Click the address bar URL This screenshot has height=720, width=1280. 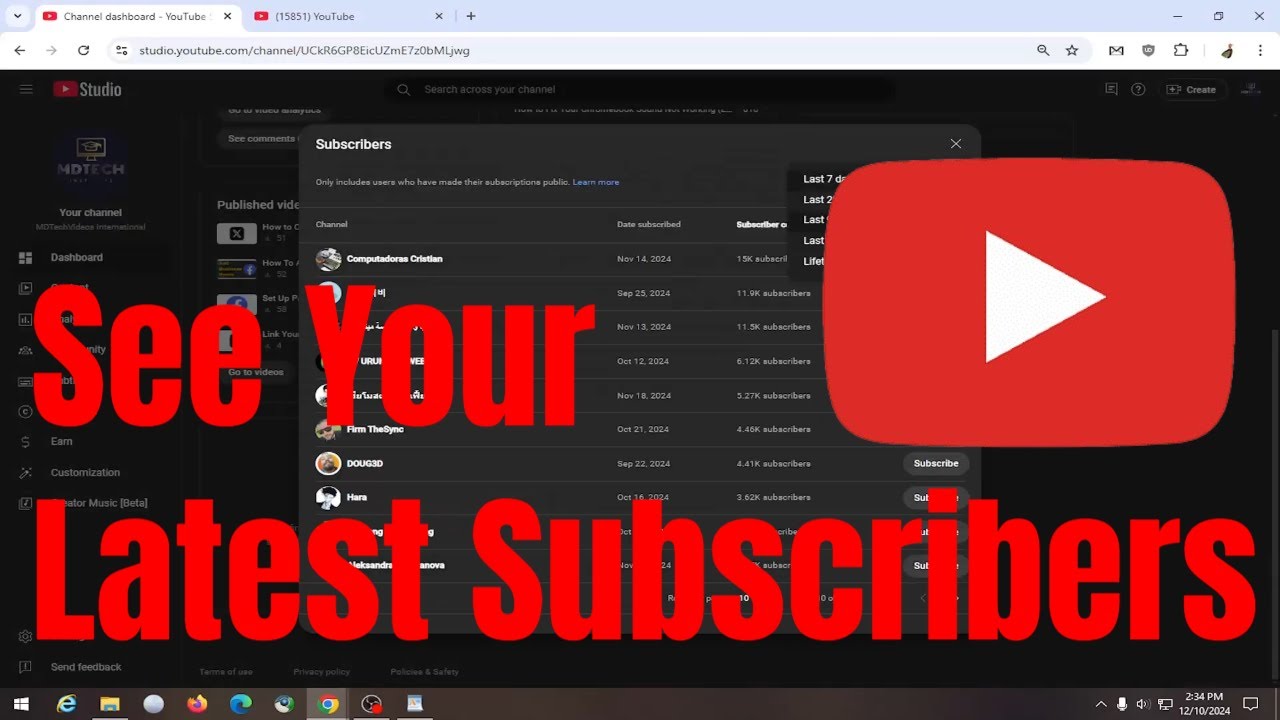[304, 50]
